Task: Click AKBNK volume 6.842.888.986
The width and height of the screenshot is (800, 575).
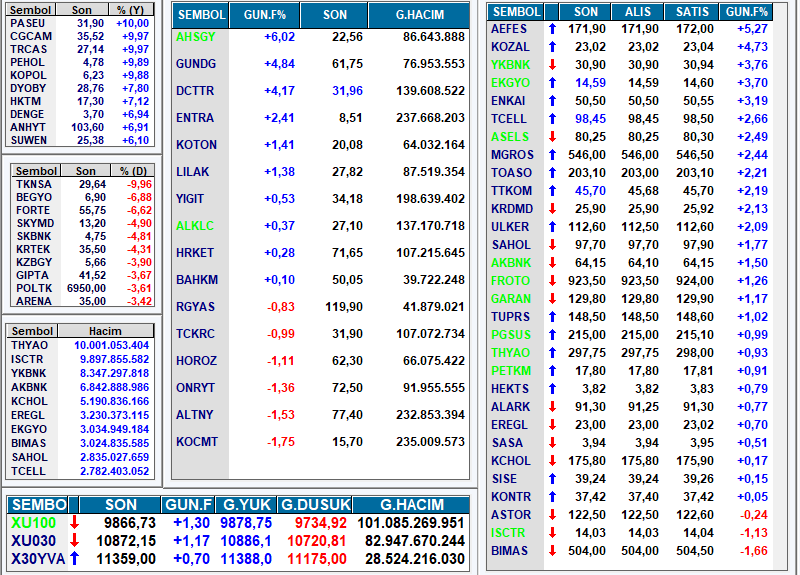Action: pyautogui.click(x=114, y=387)
